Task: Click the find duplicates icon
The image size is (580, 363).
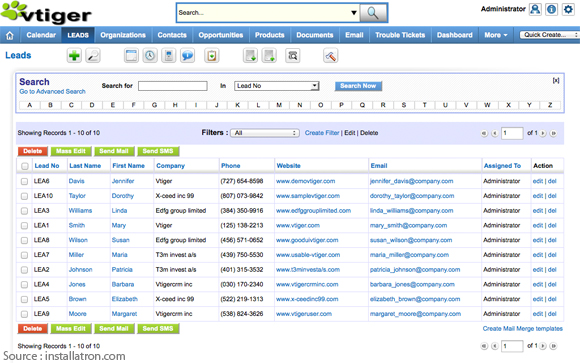Action: click(x=293, y=56)
